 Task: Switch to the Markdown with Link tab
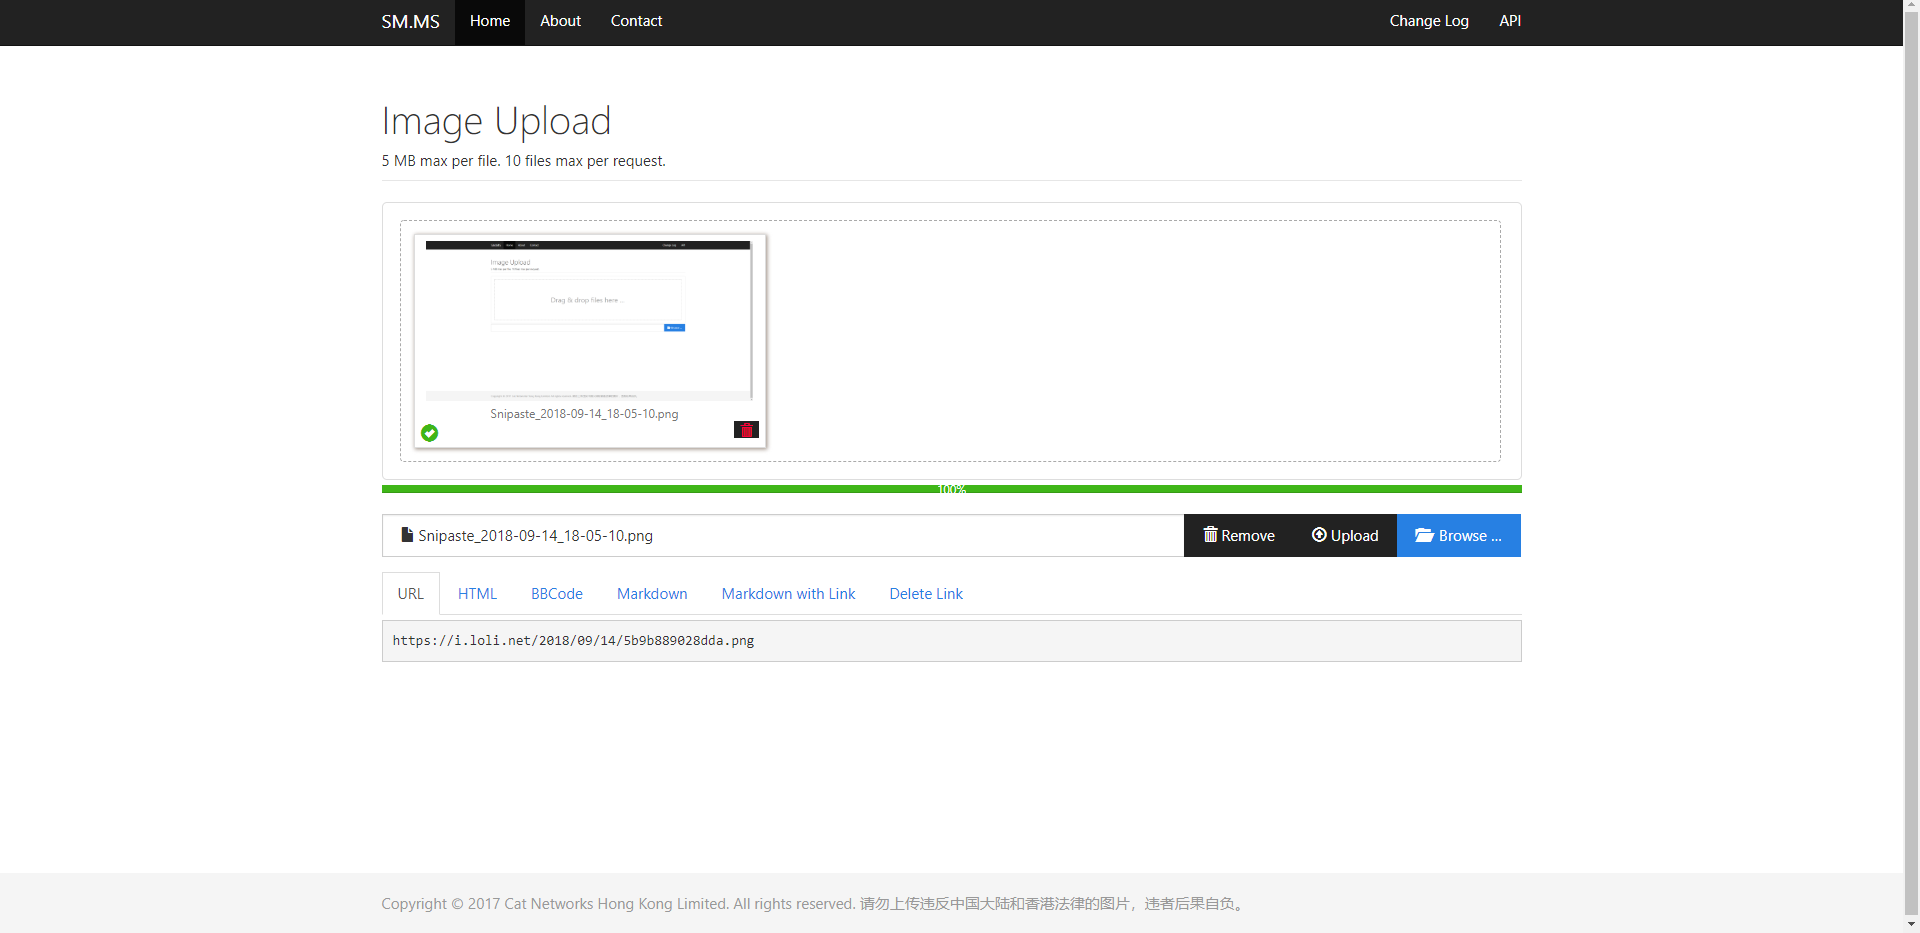(788, 594)
